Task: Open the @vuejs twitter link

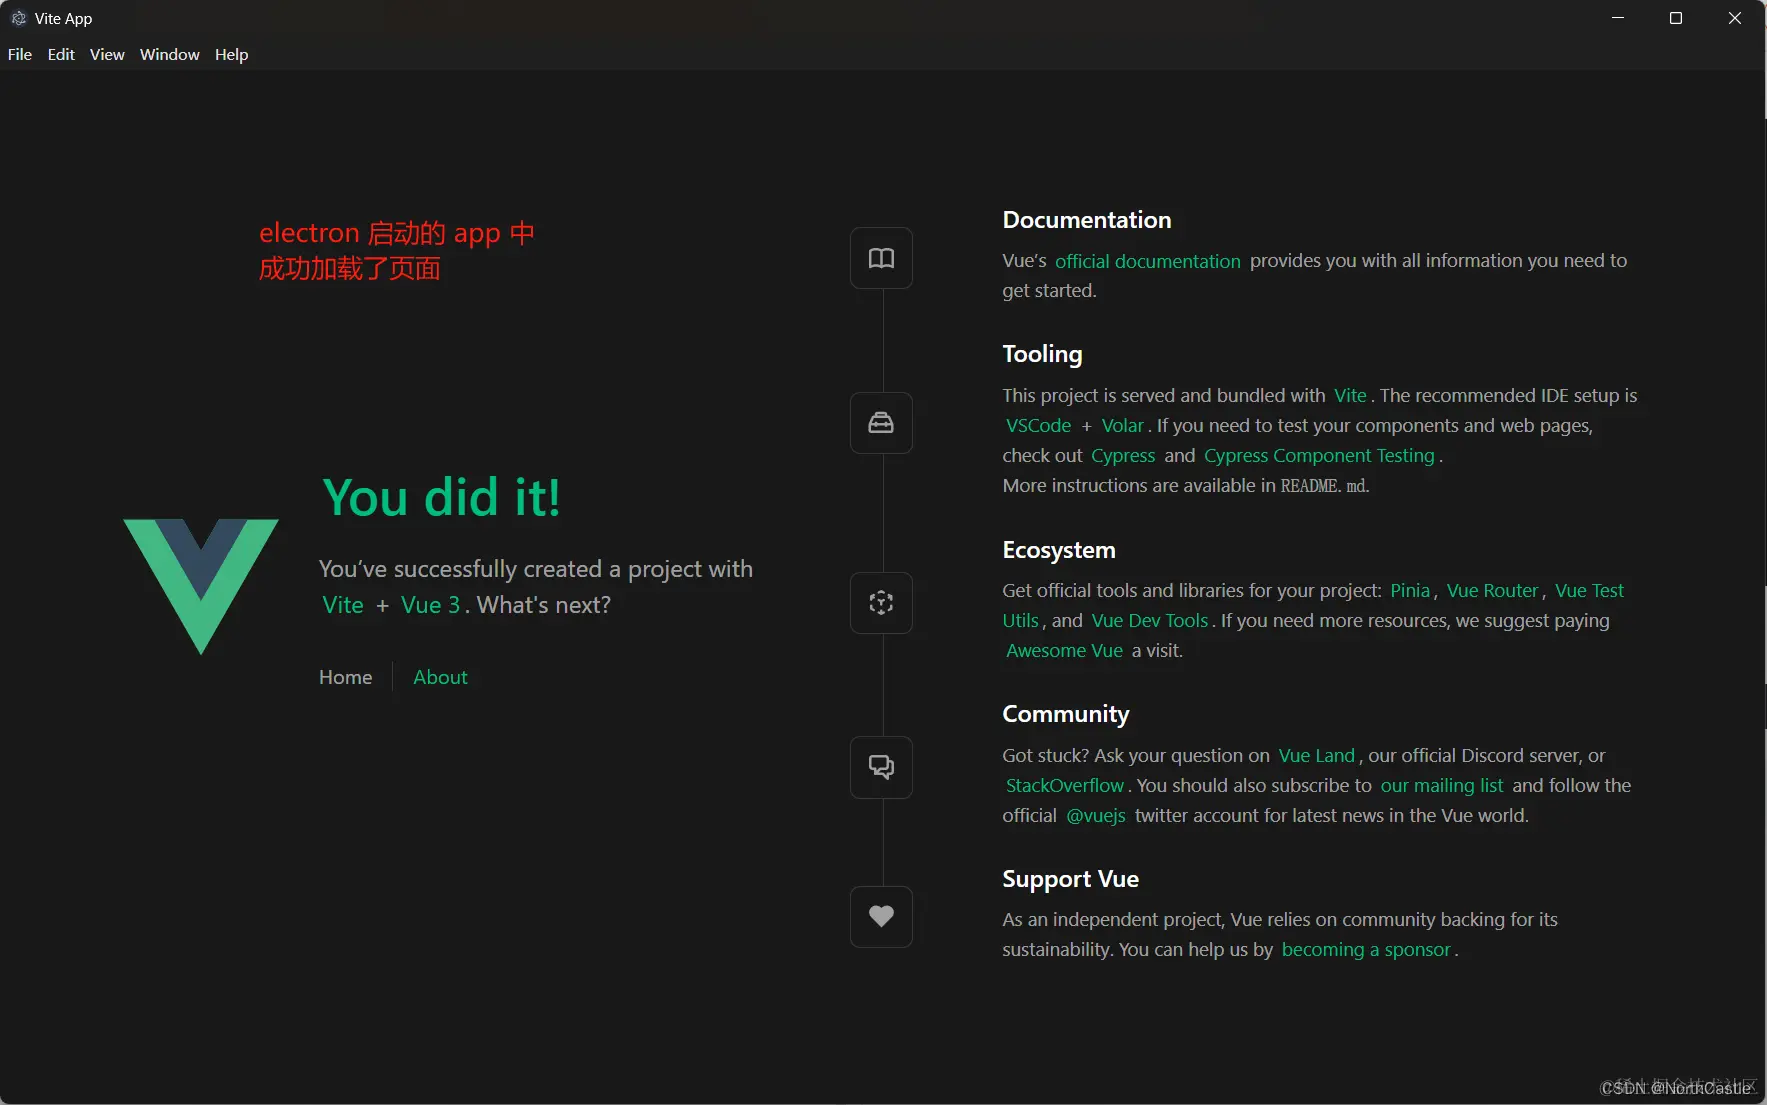Action: 1096,815
